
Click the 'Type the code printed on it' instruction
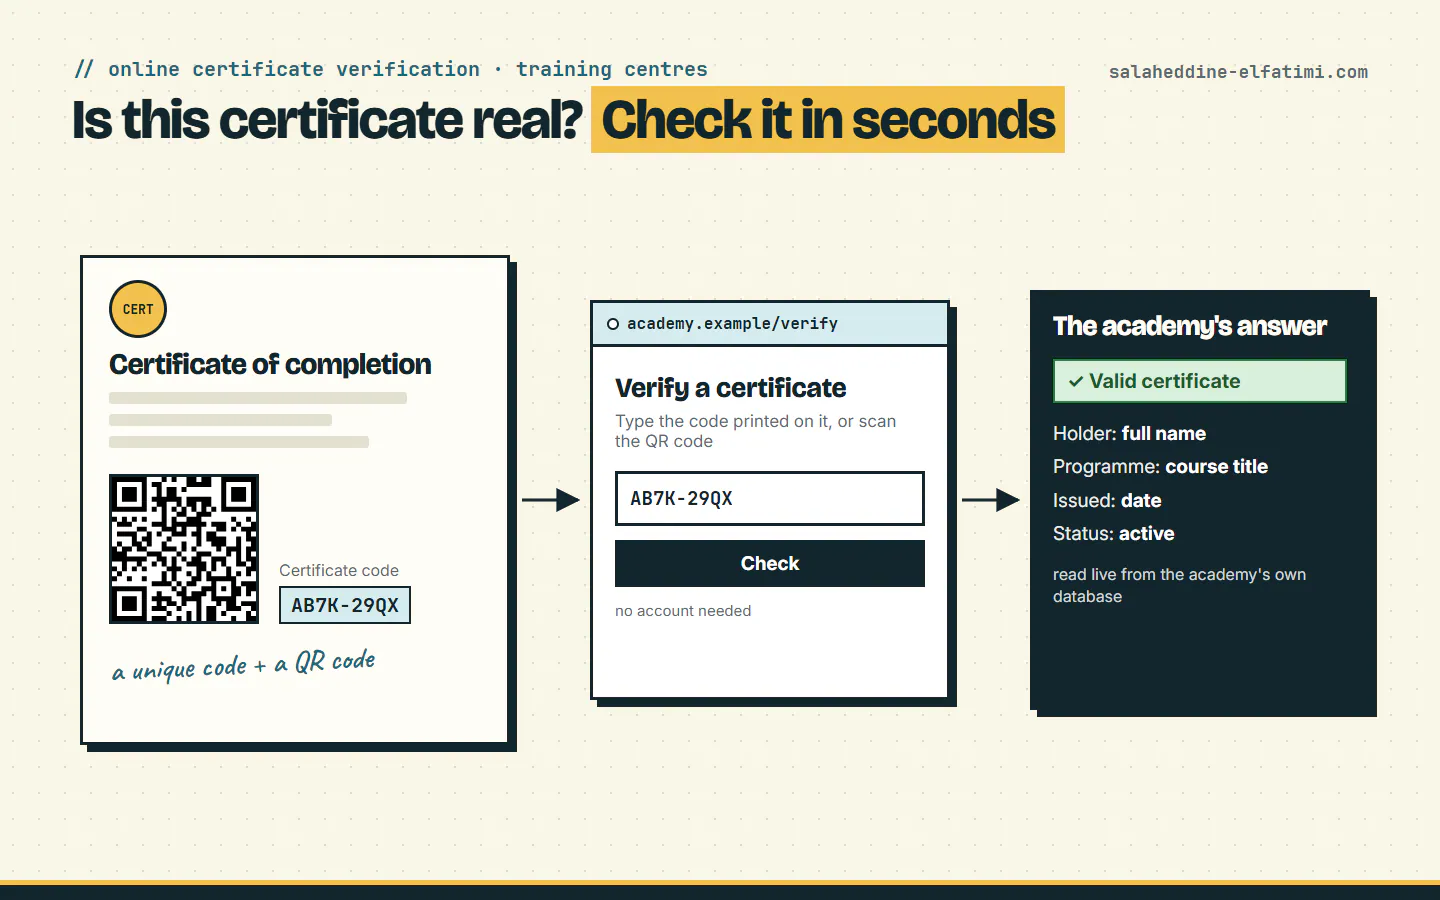pos(756,431)
